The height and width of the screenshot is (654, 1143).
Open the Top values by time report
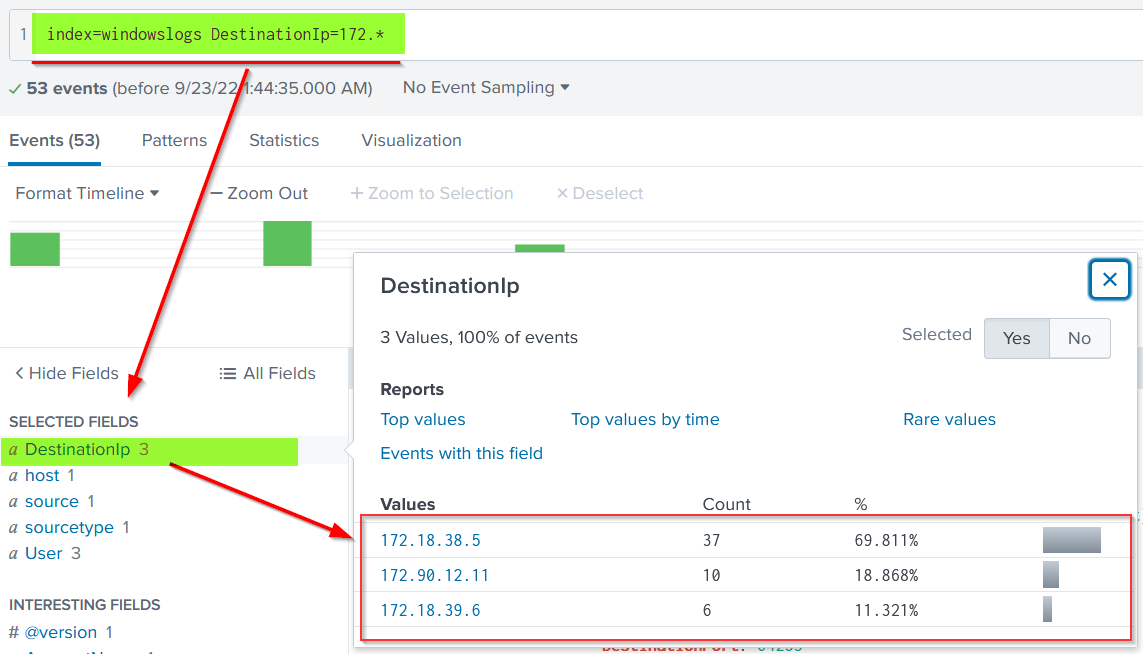tap(645, 419)
